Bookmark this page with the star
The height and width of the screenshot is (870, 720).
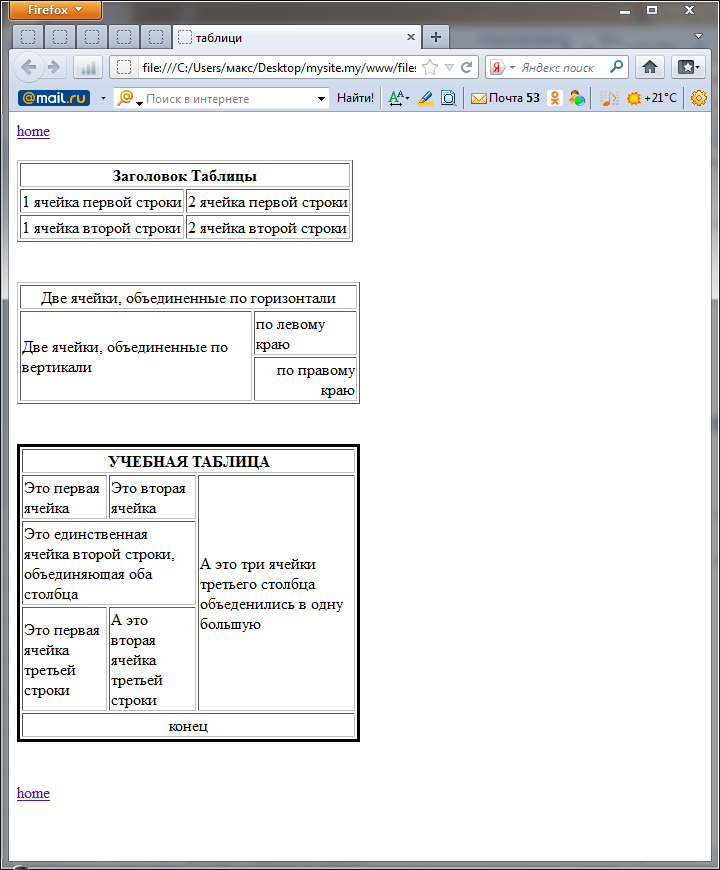tap(430, 68)
